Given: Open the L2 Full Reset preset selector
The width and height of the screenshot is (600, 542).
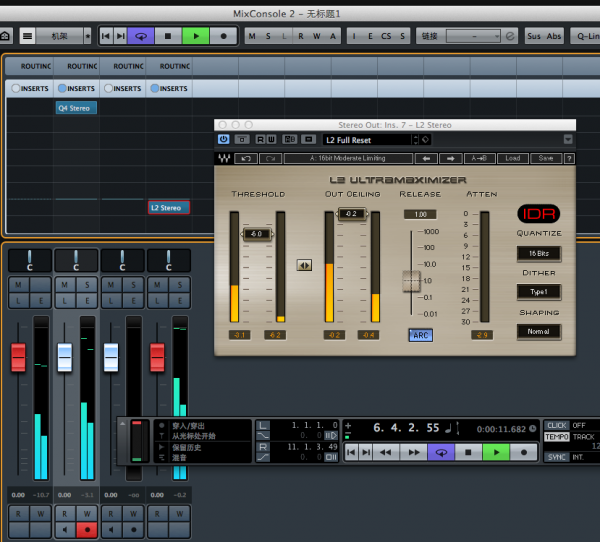Looking at the screenshot, I should click(367, 140).
